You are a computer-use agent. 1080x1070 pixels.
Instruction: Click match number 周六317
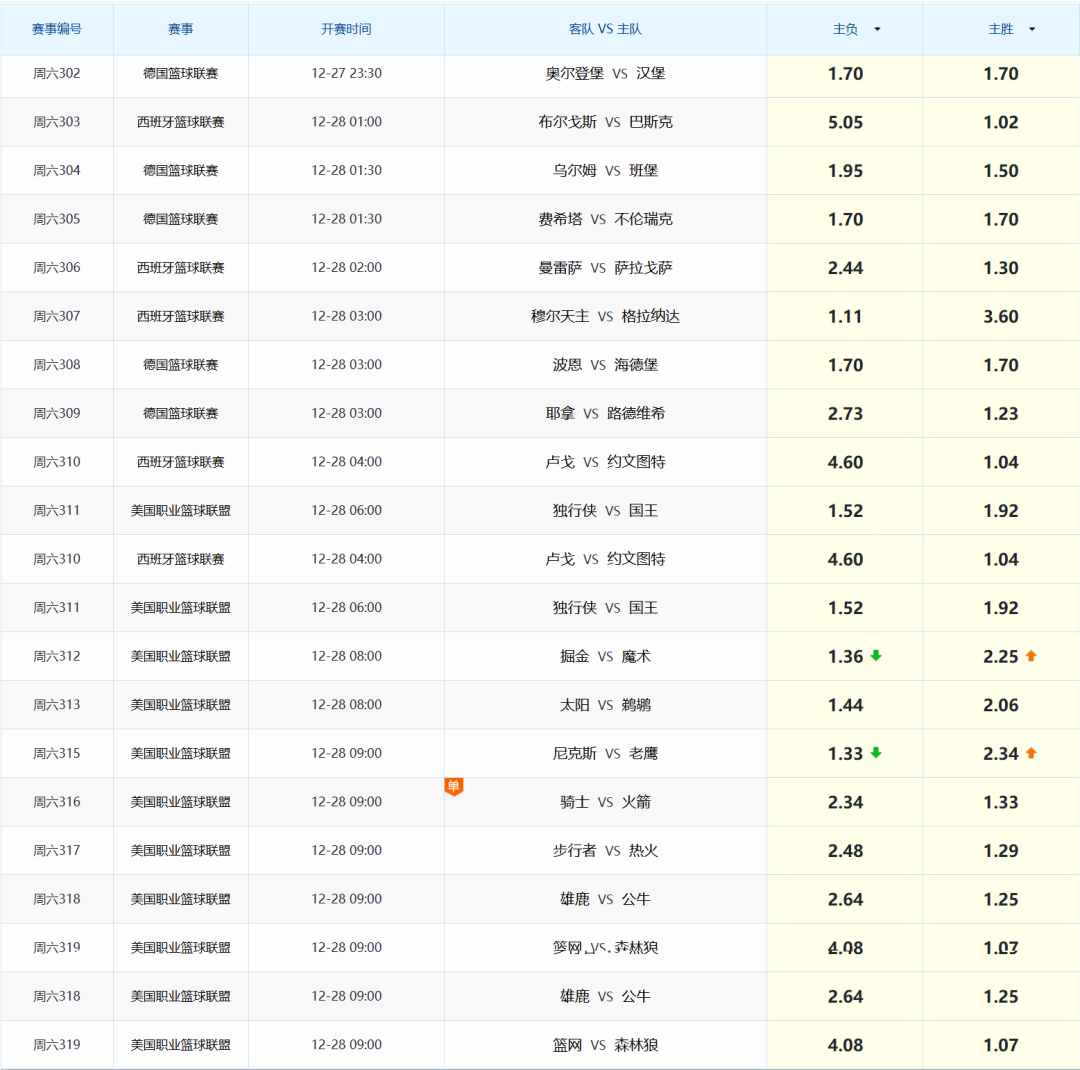click(x=57, y=851)
